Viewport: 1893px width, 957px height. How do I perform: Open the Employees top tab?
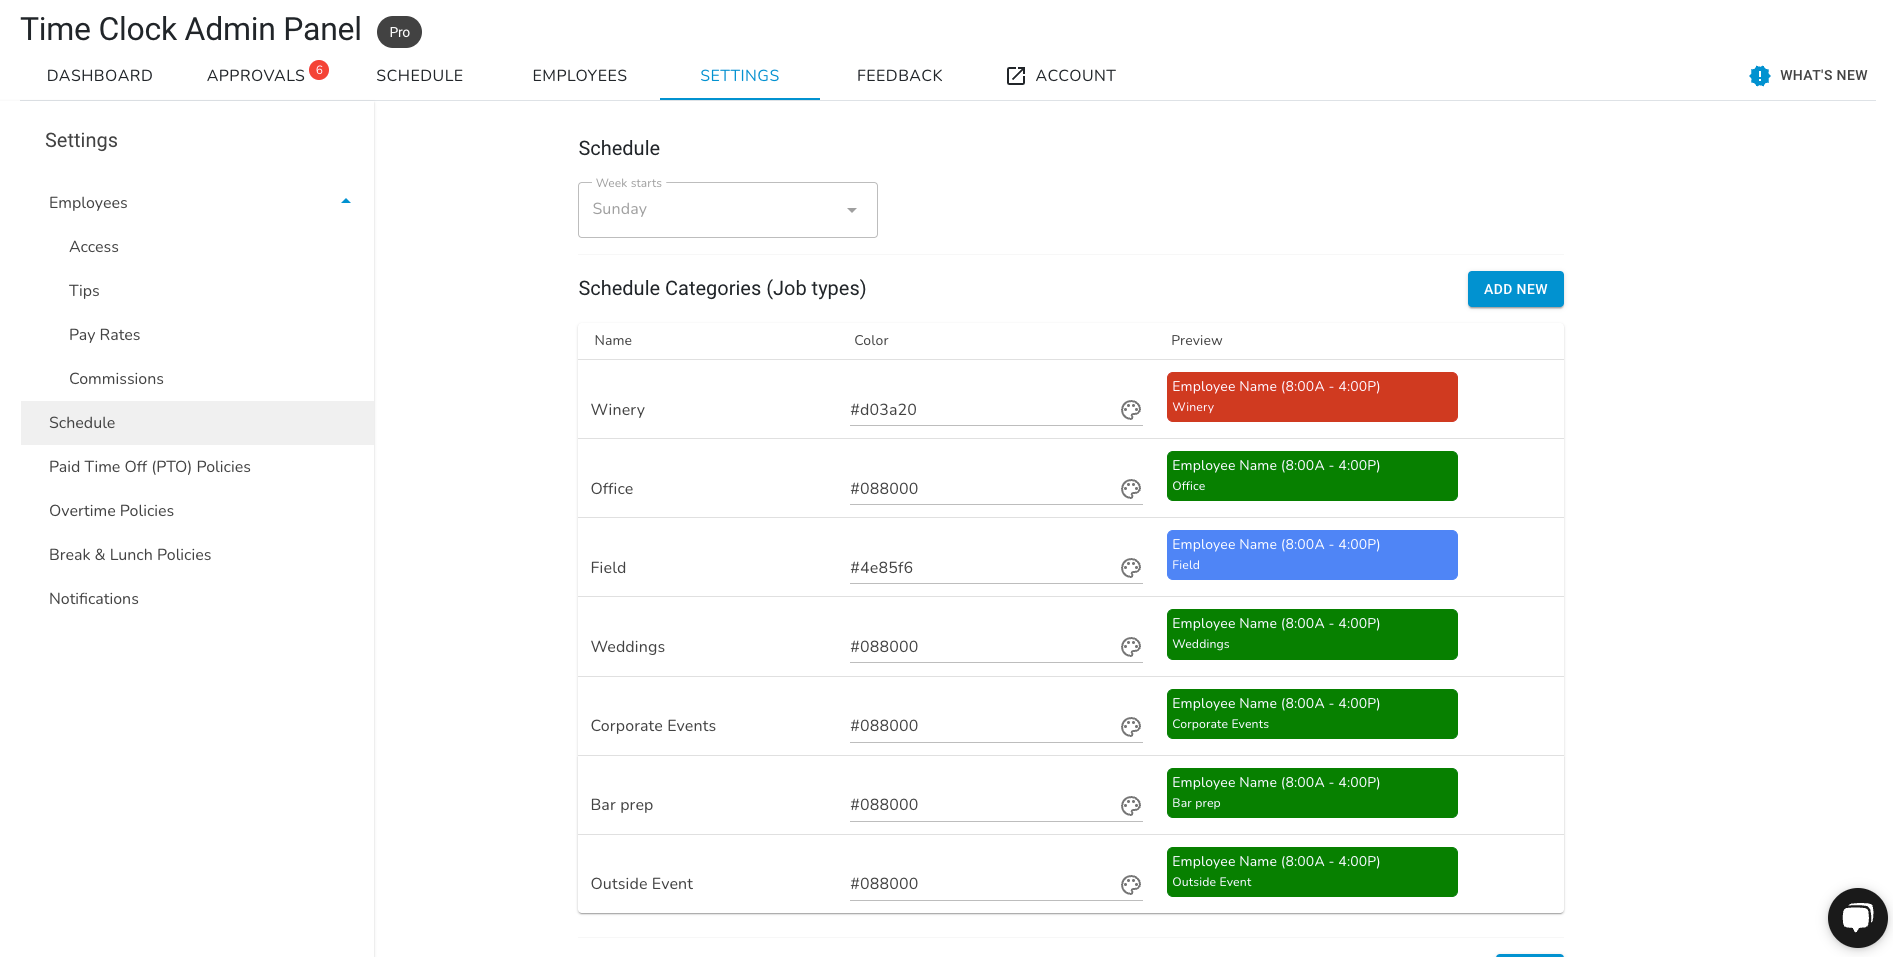point(580,76)
